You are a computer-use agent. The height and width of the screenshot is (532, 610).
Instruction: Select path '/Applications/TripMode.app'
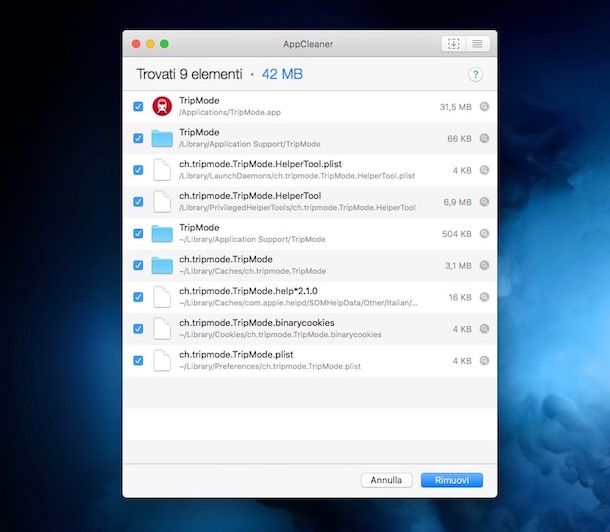point(230,112)
